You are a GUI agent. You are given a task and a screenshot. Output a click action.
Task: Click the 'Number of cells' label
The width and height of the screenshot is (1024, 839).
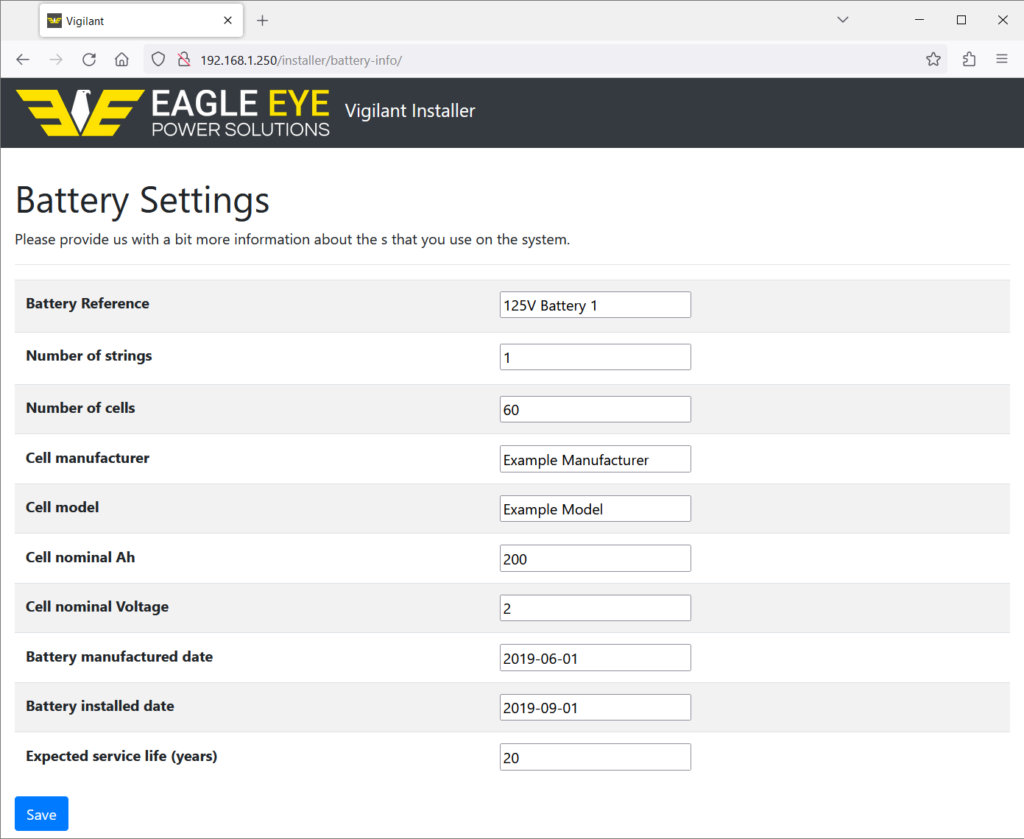(80, 408)
